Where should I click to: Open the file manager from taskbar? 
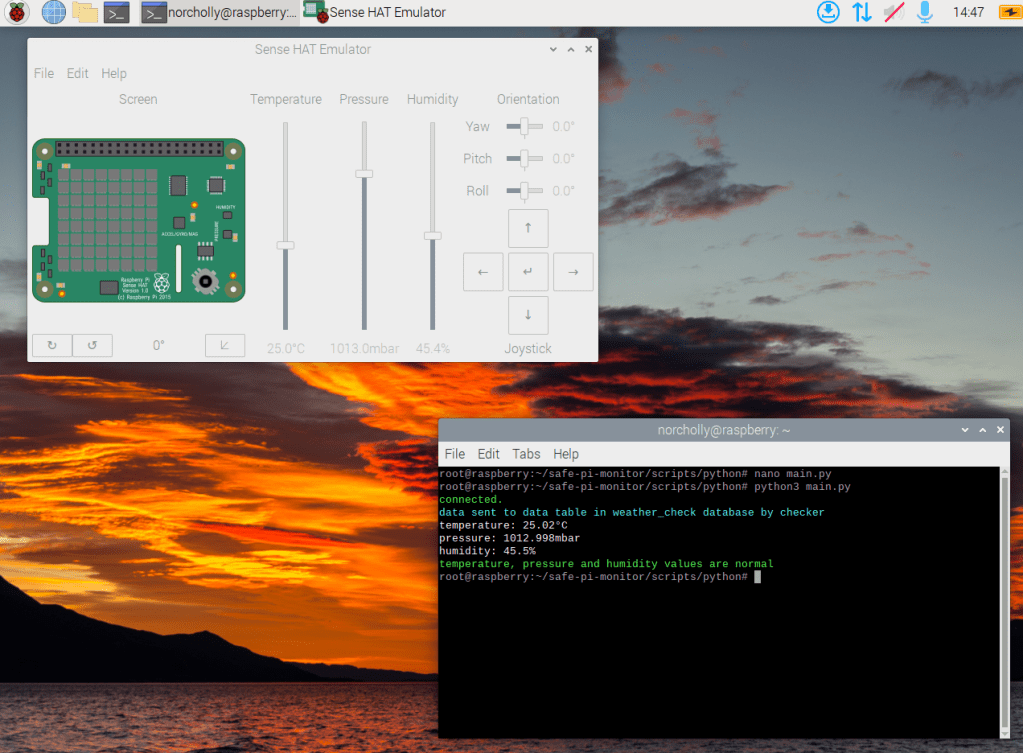pos(85,13)
